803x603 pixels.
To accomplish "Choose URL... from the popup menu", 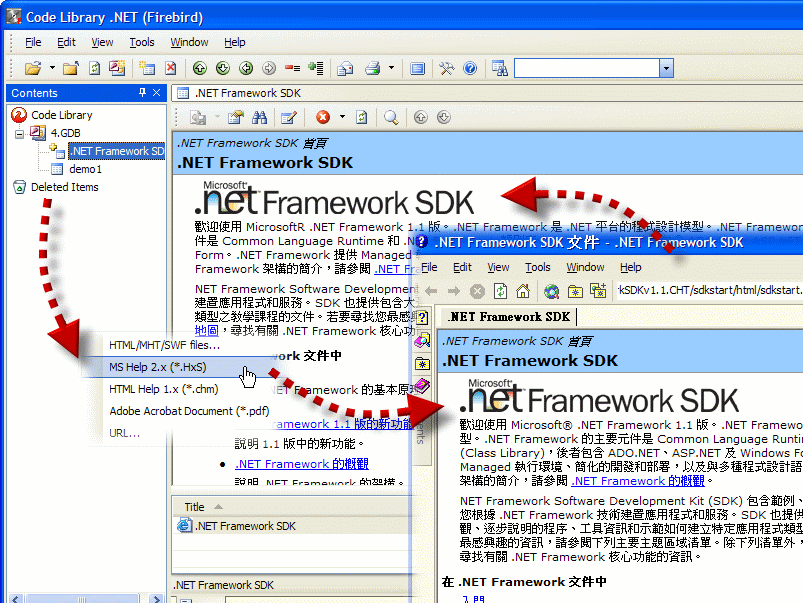I will click(124, 433).
